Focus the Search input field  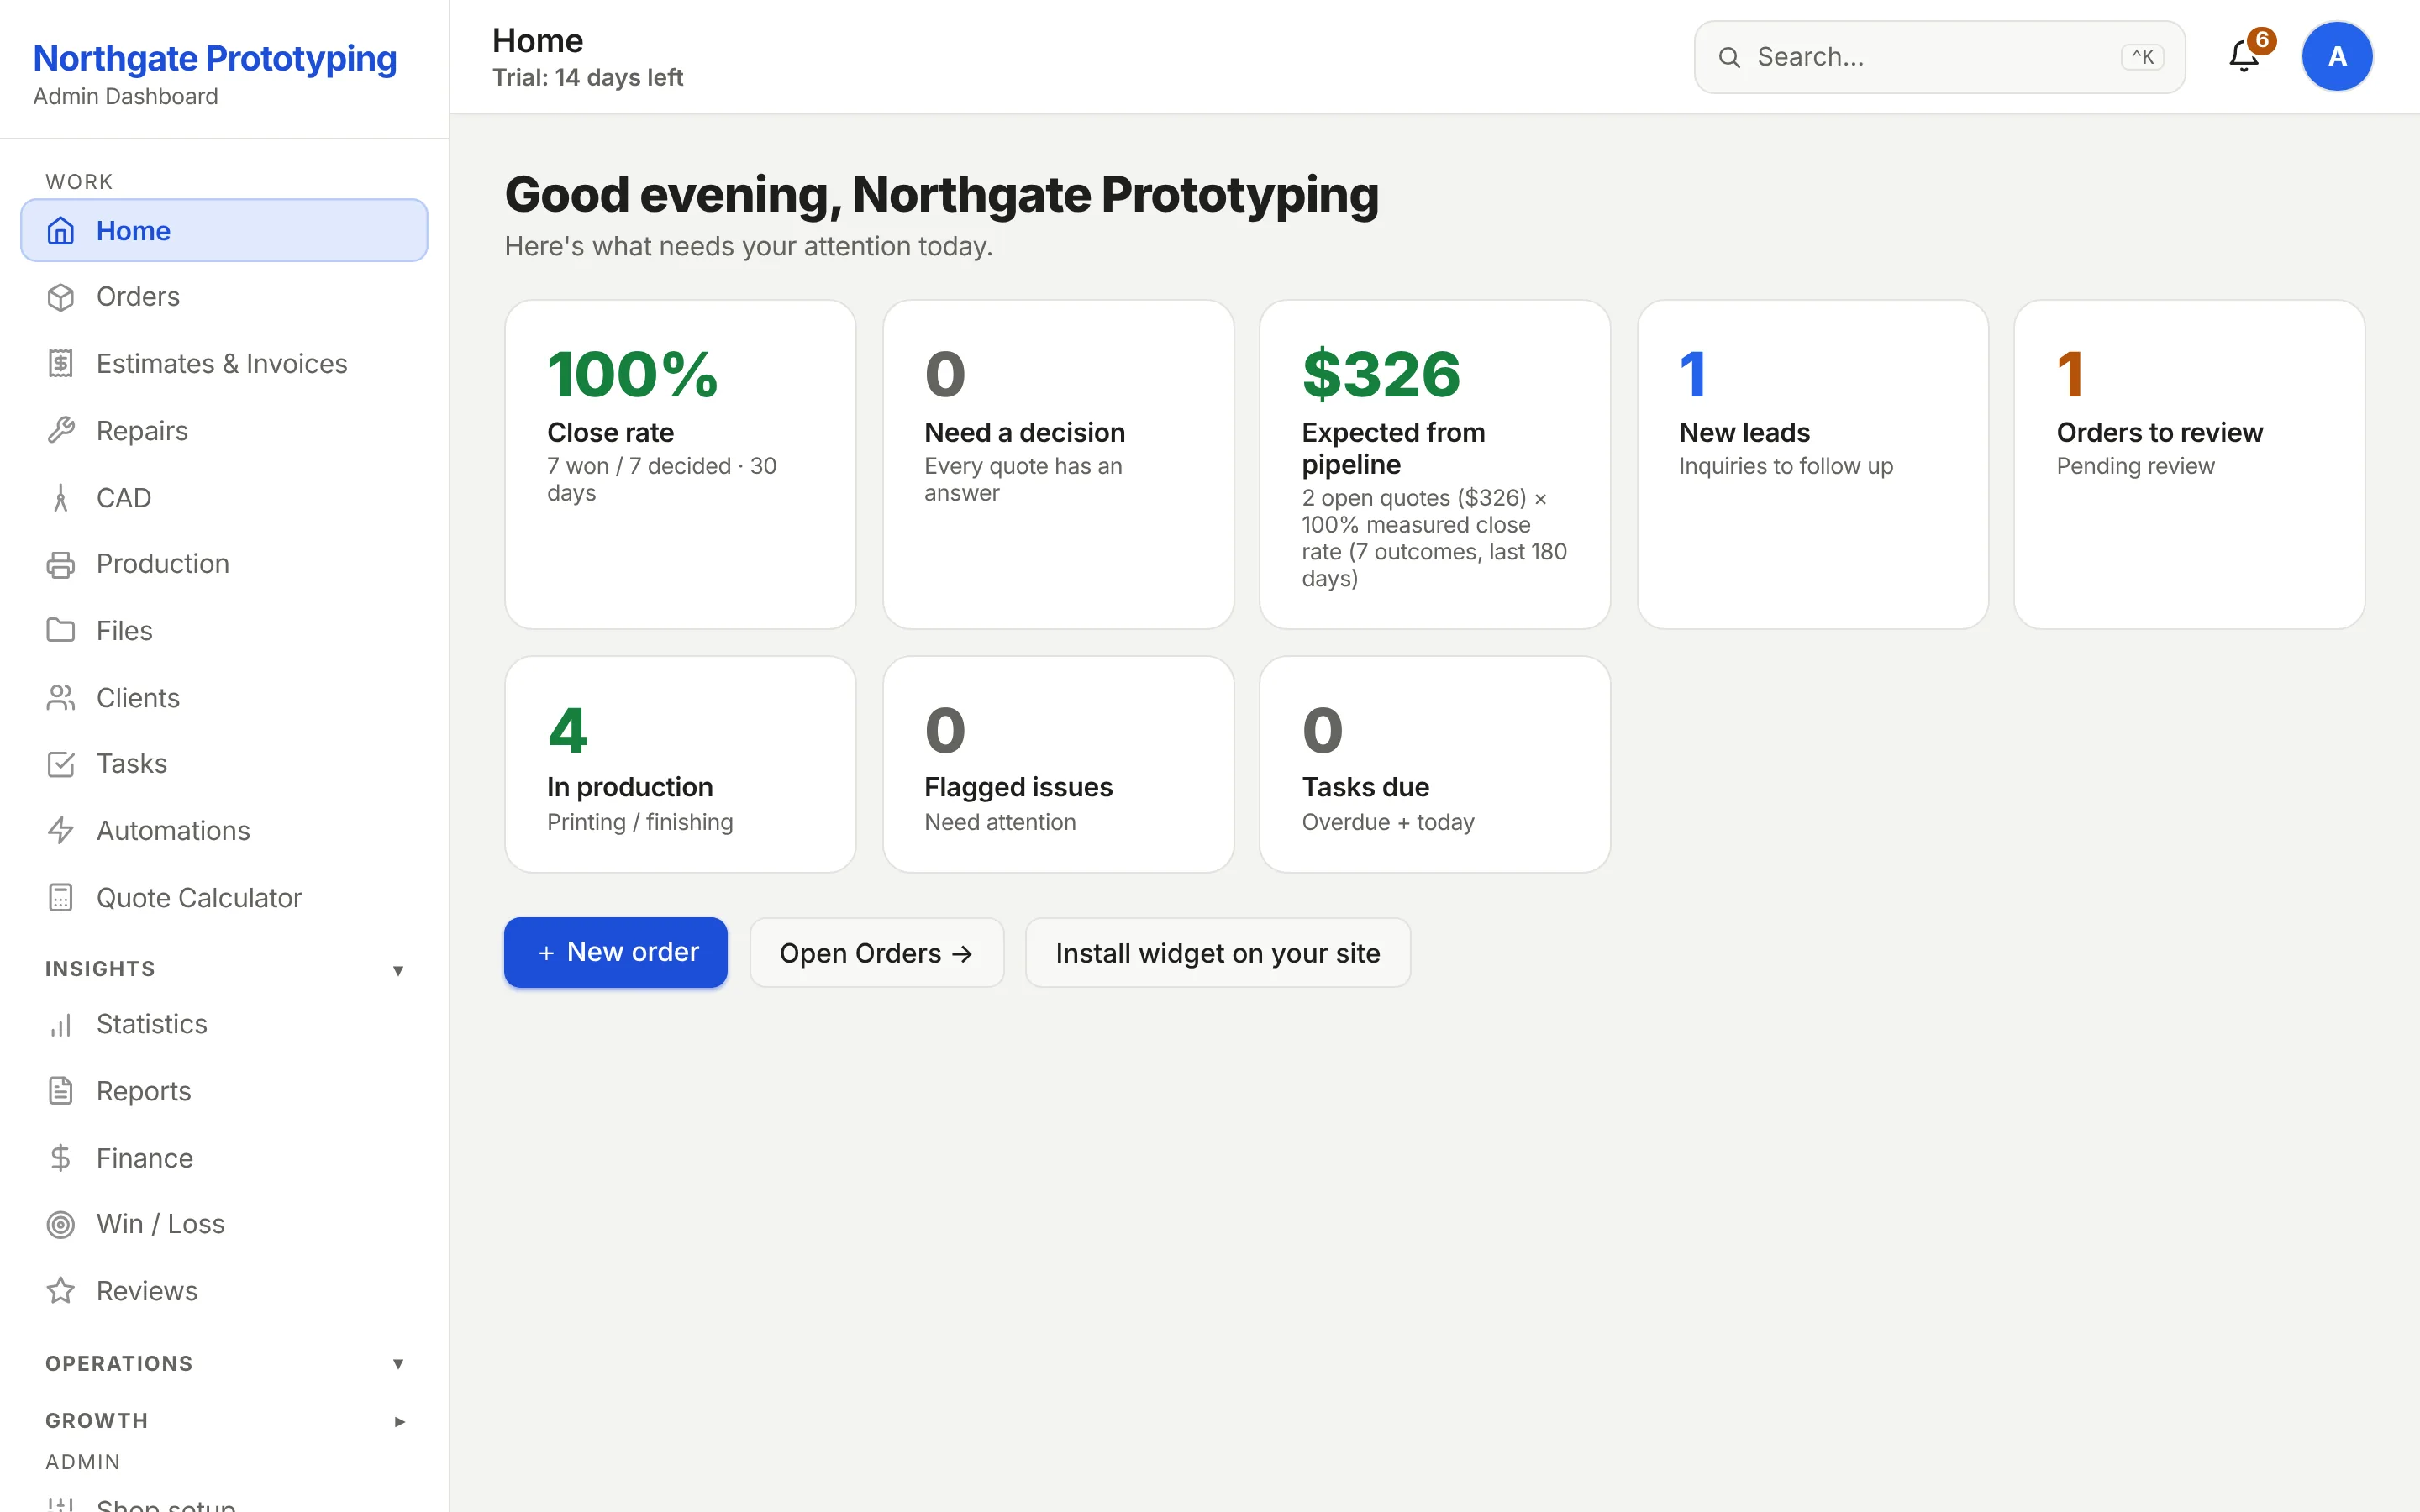click(x=1939, y=57)
